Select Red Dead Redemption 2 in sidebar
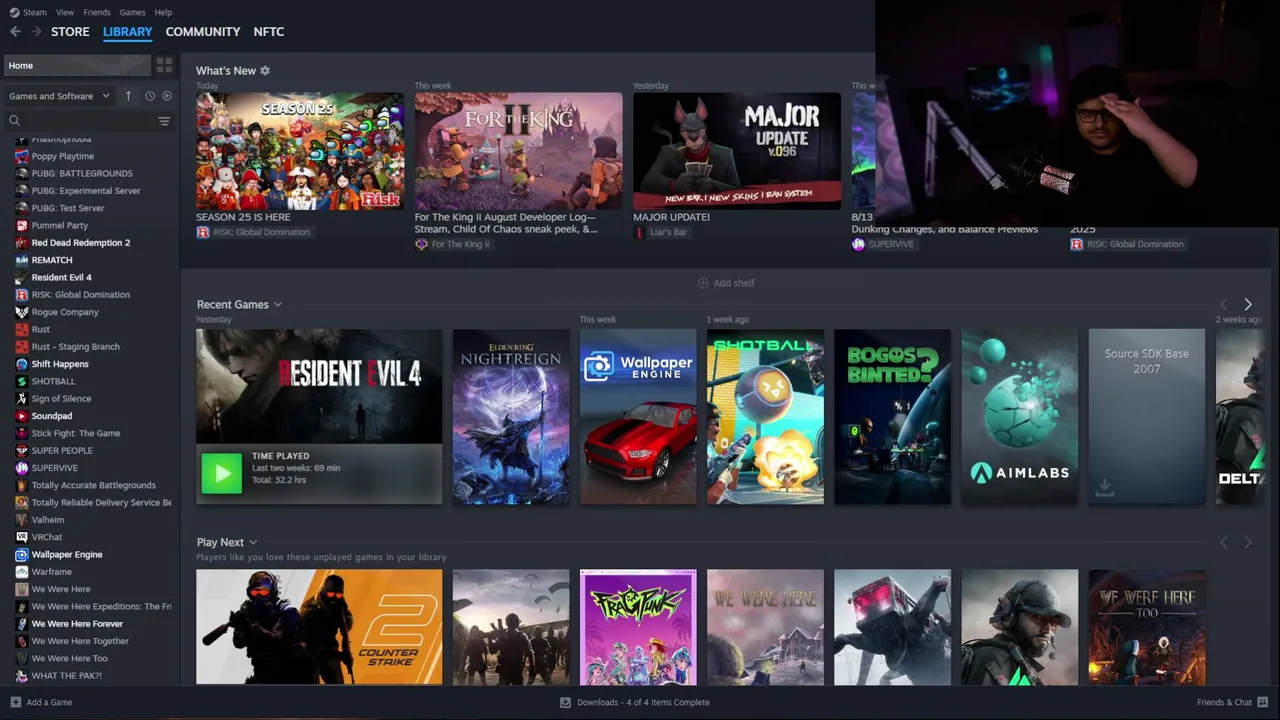 tap(80, 243)
